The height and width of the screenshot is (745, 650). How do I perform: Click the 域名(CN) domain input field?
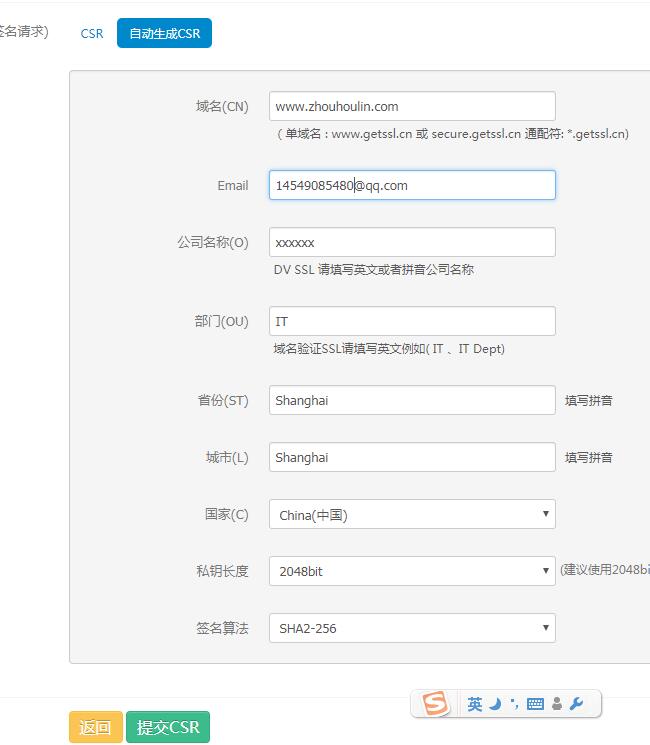411,106
